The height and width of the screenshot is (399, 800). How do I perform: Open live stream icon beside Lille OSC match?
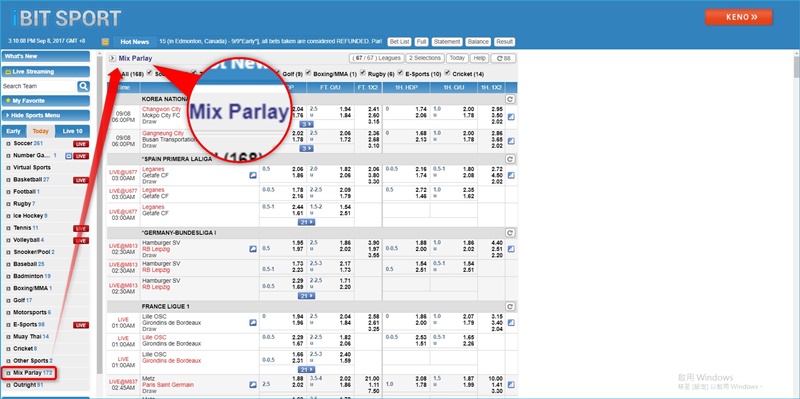[253, 322]
